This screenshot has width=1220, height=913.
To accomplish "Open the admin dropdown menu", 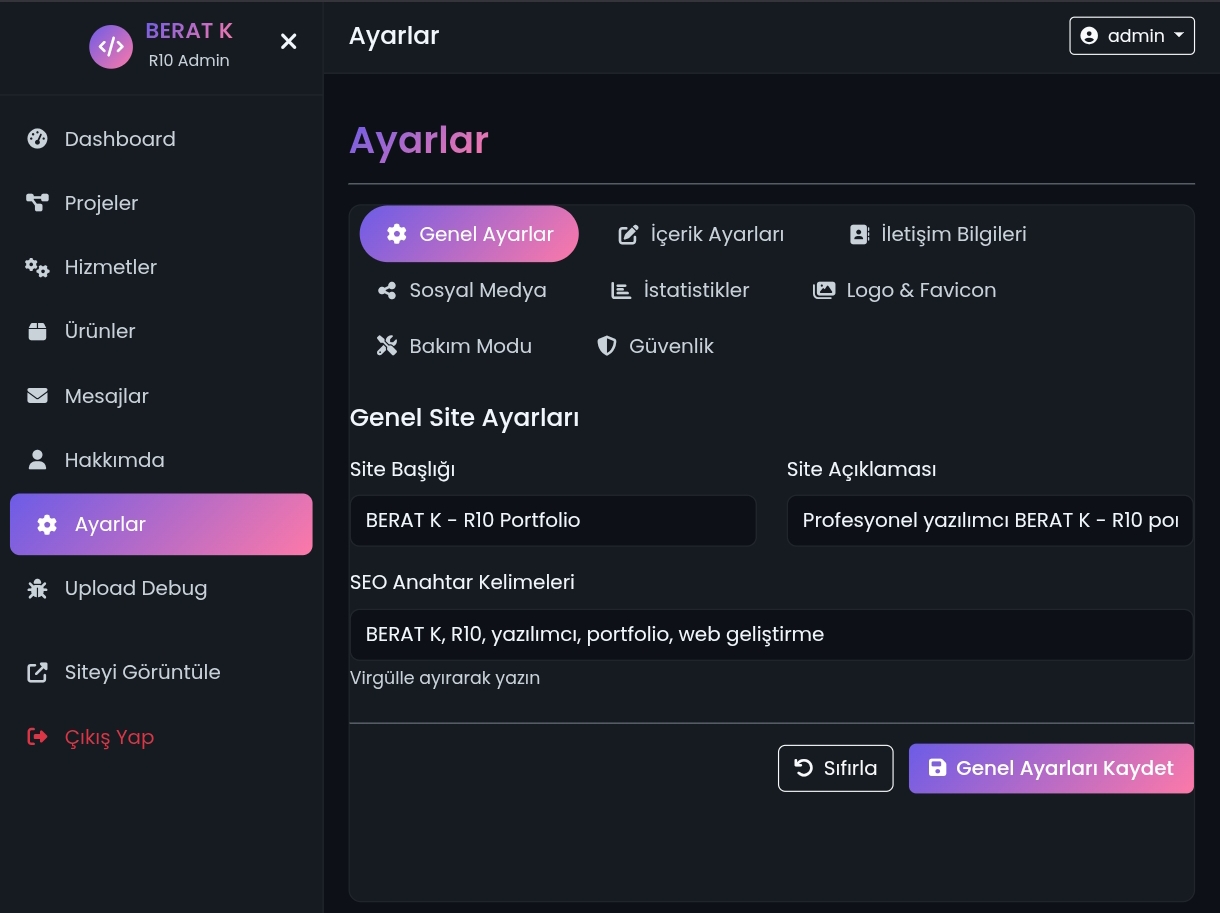I will 1132,36.
